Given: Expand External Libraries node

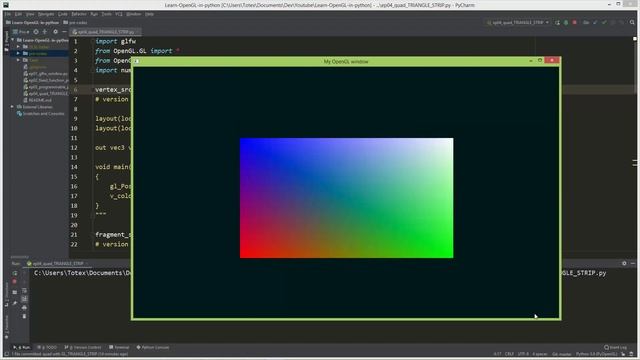Looking at the screenshot, I should pyautogui.click(x=12, y=107).
